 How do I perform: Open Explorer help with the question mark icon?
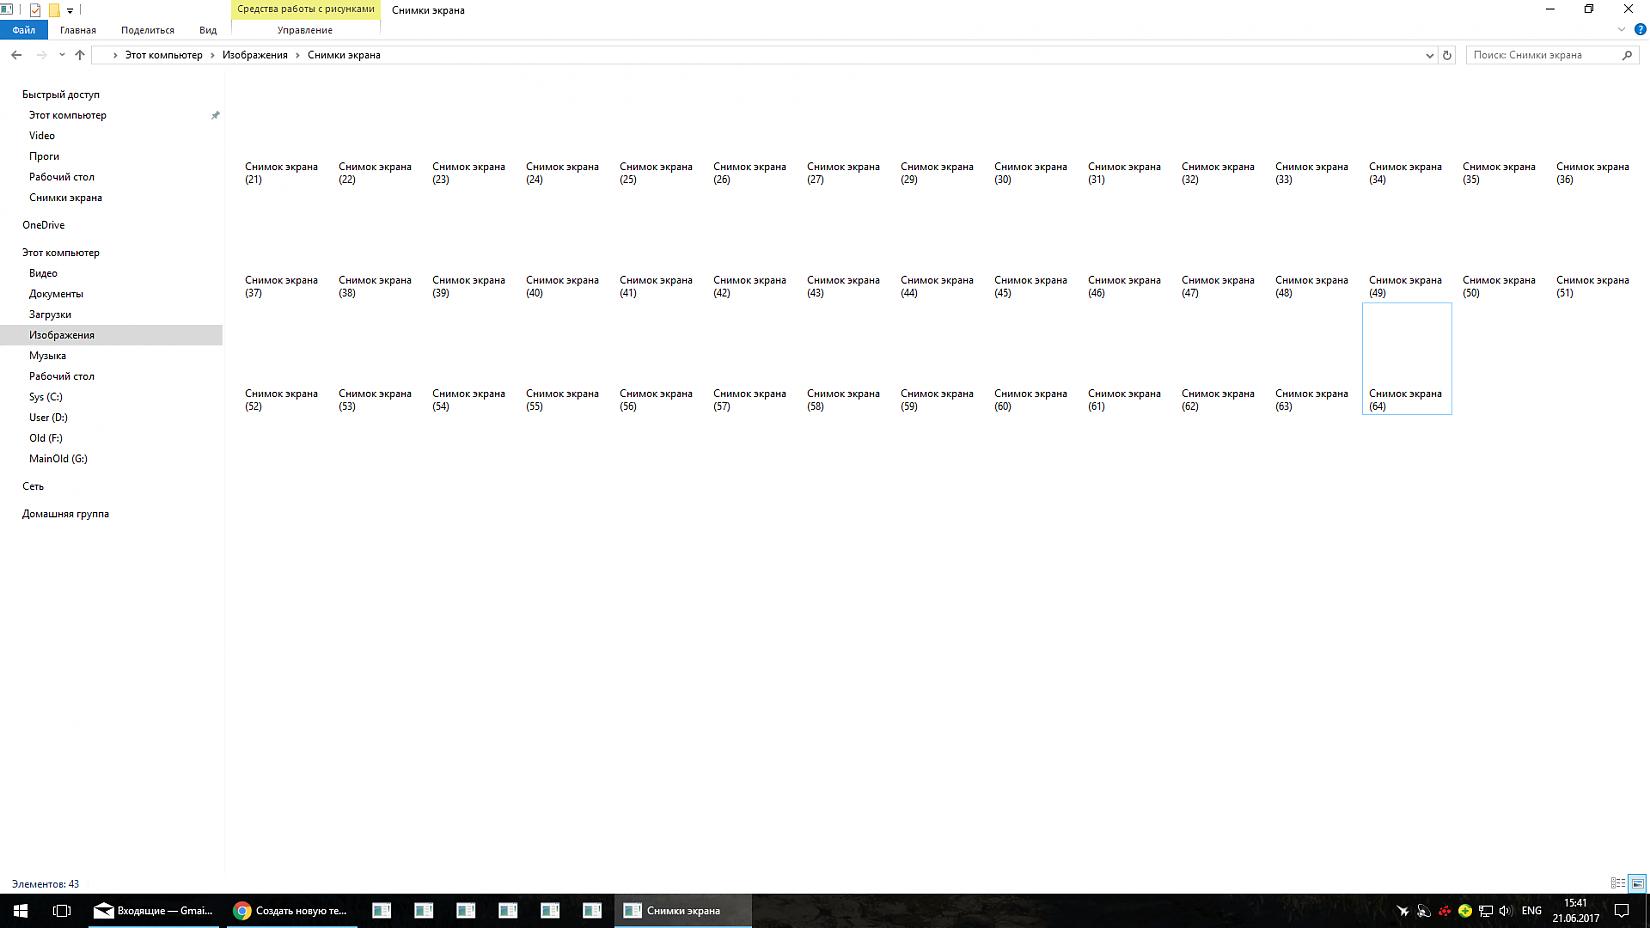pos(1640,29)
